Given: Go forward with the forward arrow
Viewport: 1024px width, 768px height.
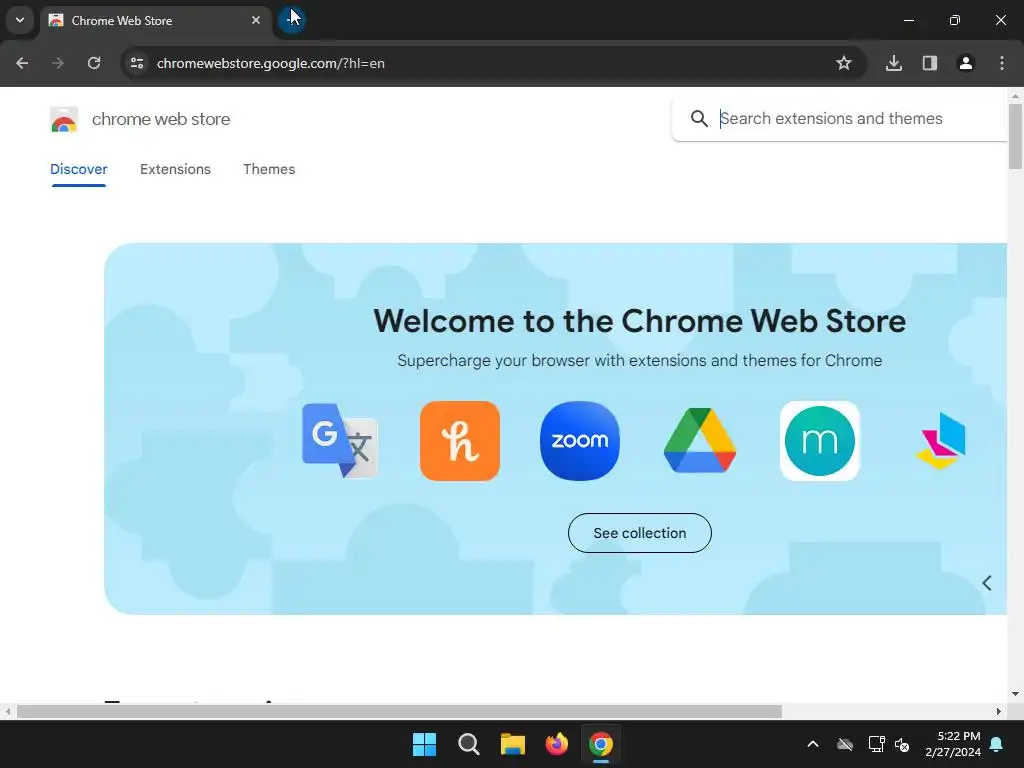Looking at the screenshot, I should point(58,63).
